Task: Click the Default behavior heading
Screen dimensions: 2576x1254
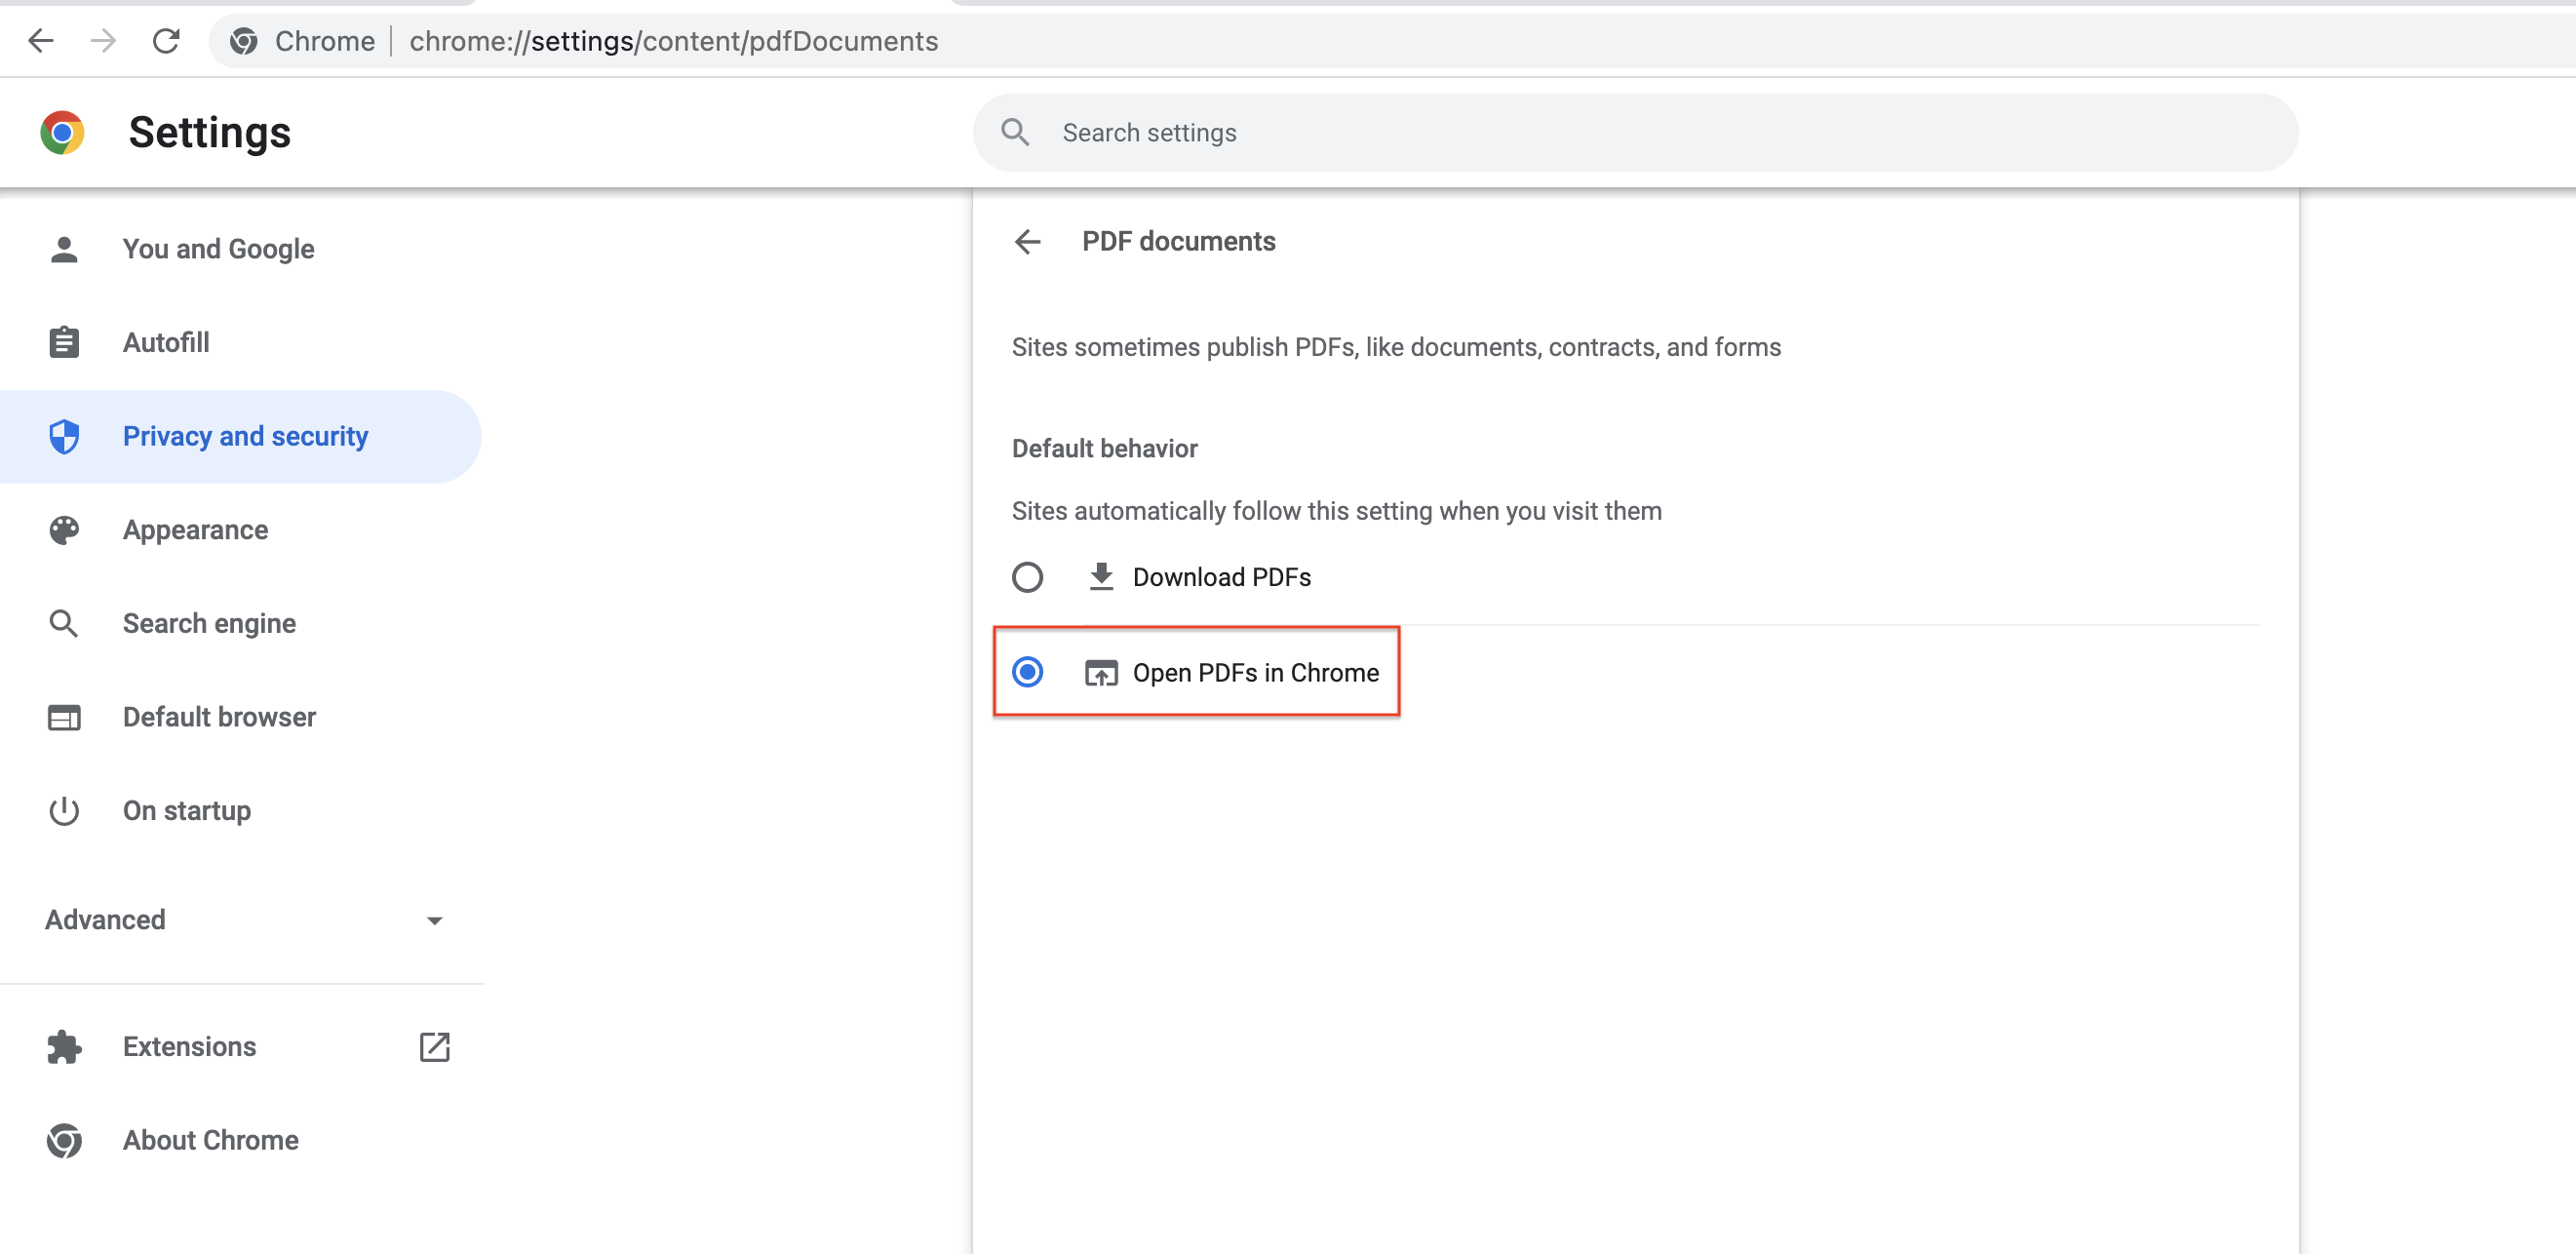Action: tap(1104, 448)
